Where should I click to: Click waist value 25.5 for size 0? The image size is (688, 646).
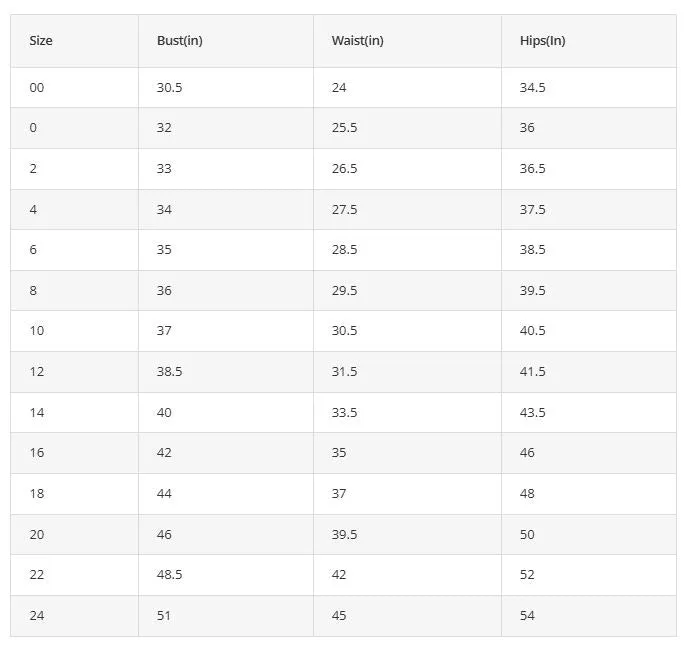point(344,128)
